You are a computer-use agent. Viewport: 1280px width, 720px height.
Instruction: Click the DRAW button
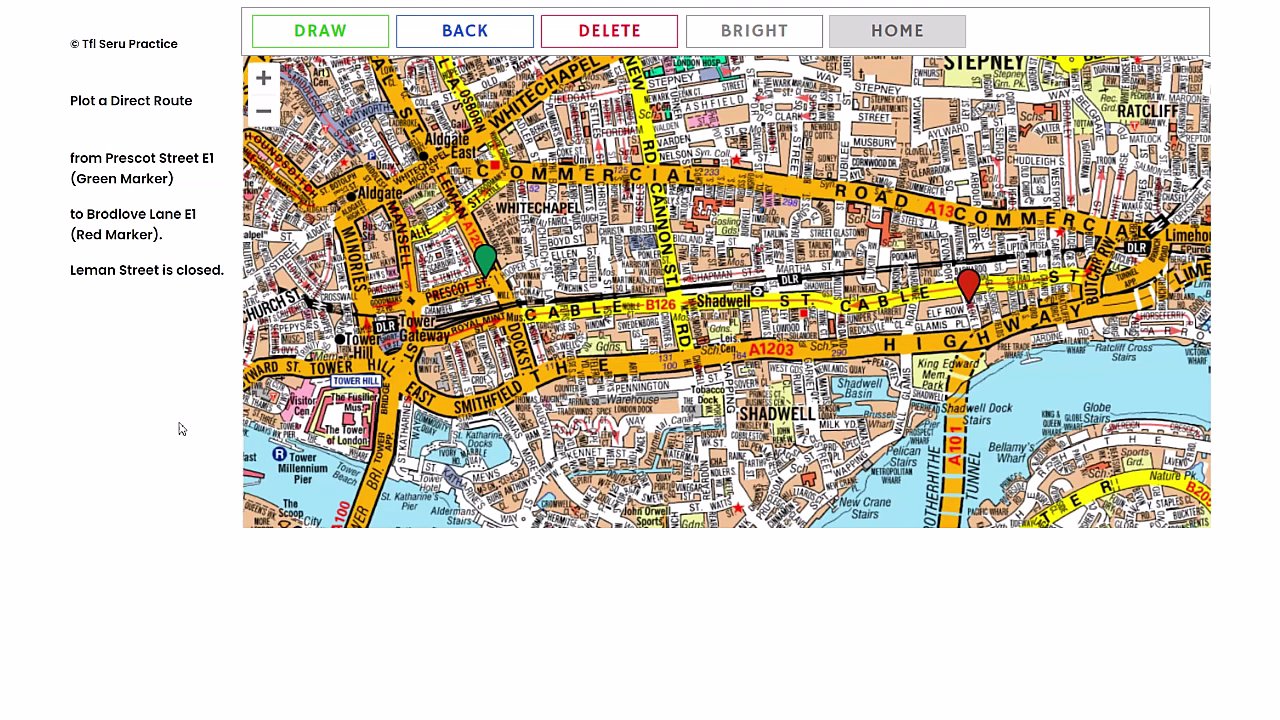[320, 31]
